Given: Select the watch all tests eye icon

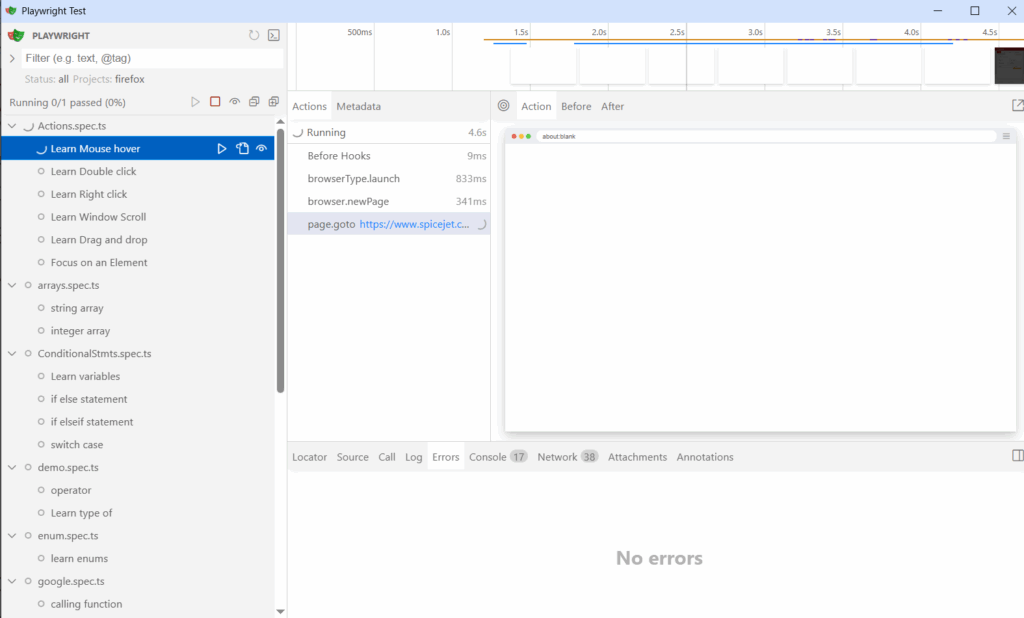Looking at the screenshot, I should 234,101.
